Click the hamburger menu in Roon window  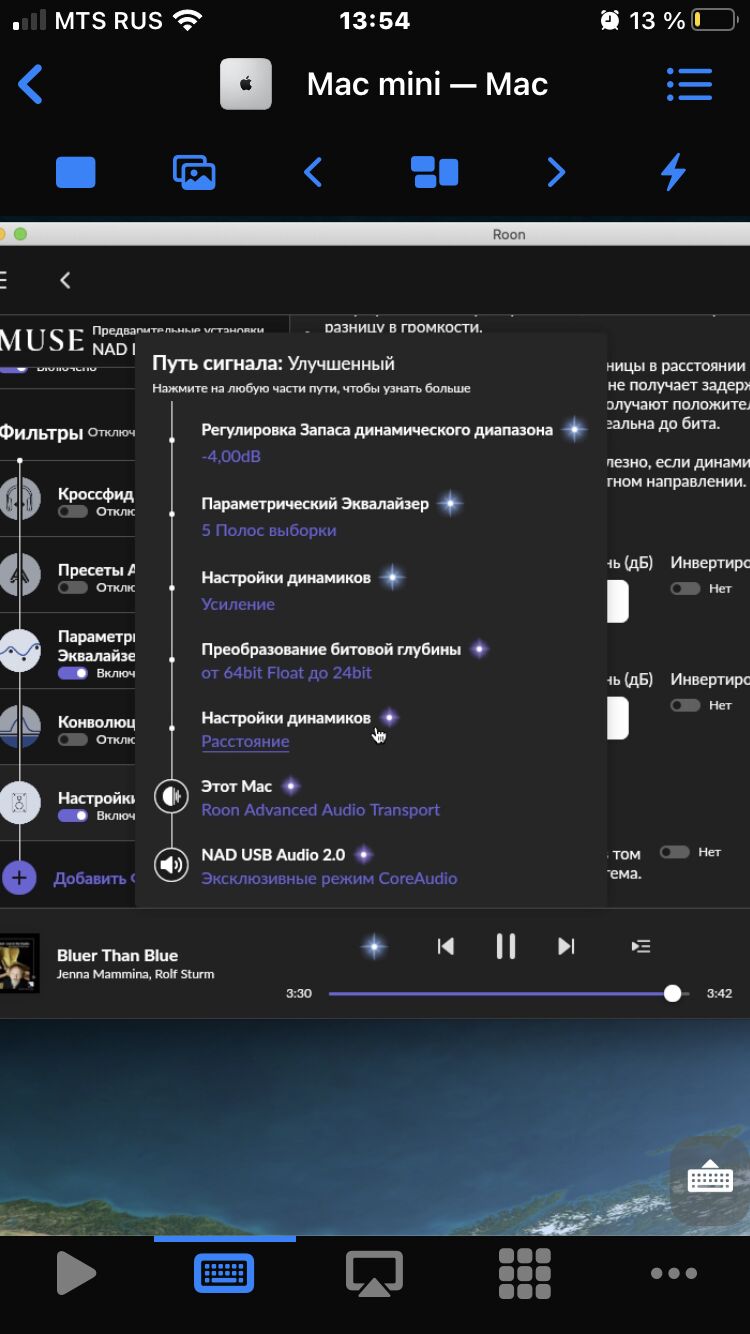pyautogui.click(x=4, y=281)
